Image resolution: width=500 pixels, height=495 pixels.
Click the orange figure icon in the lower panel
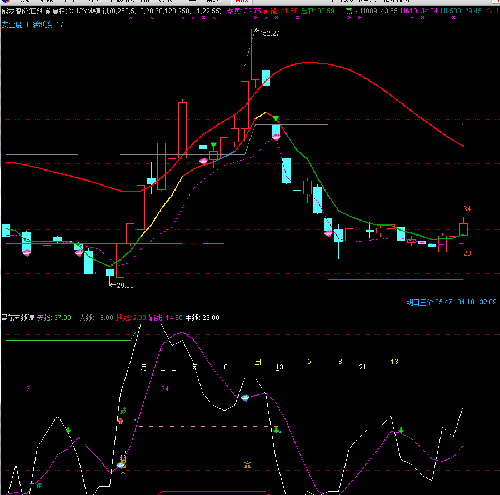247,464
